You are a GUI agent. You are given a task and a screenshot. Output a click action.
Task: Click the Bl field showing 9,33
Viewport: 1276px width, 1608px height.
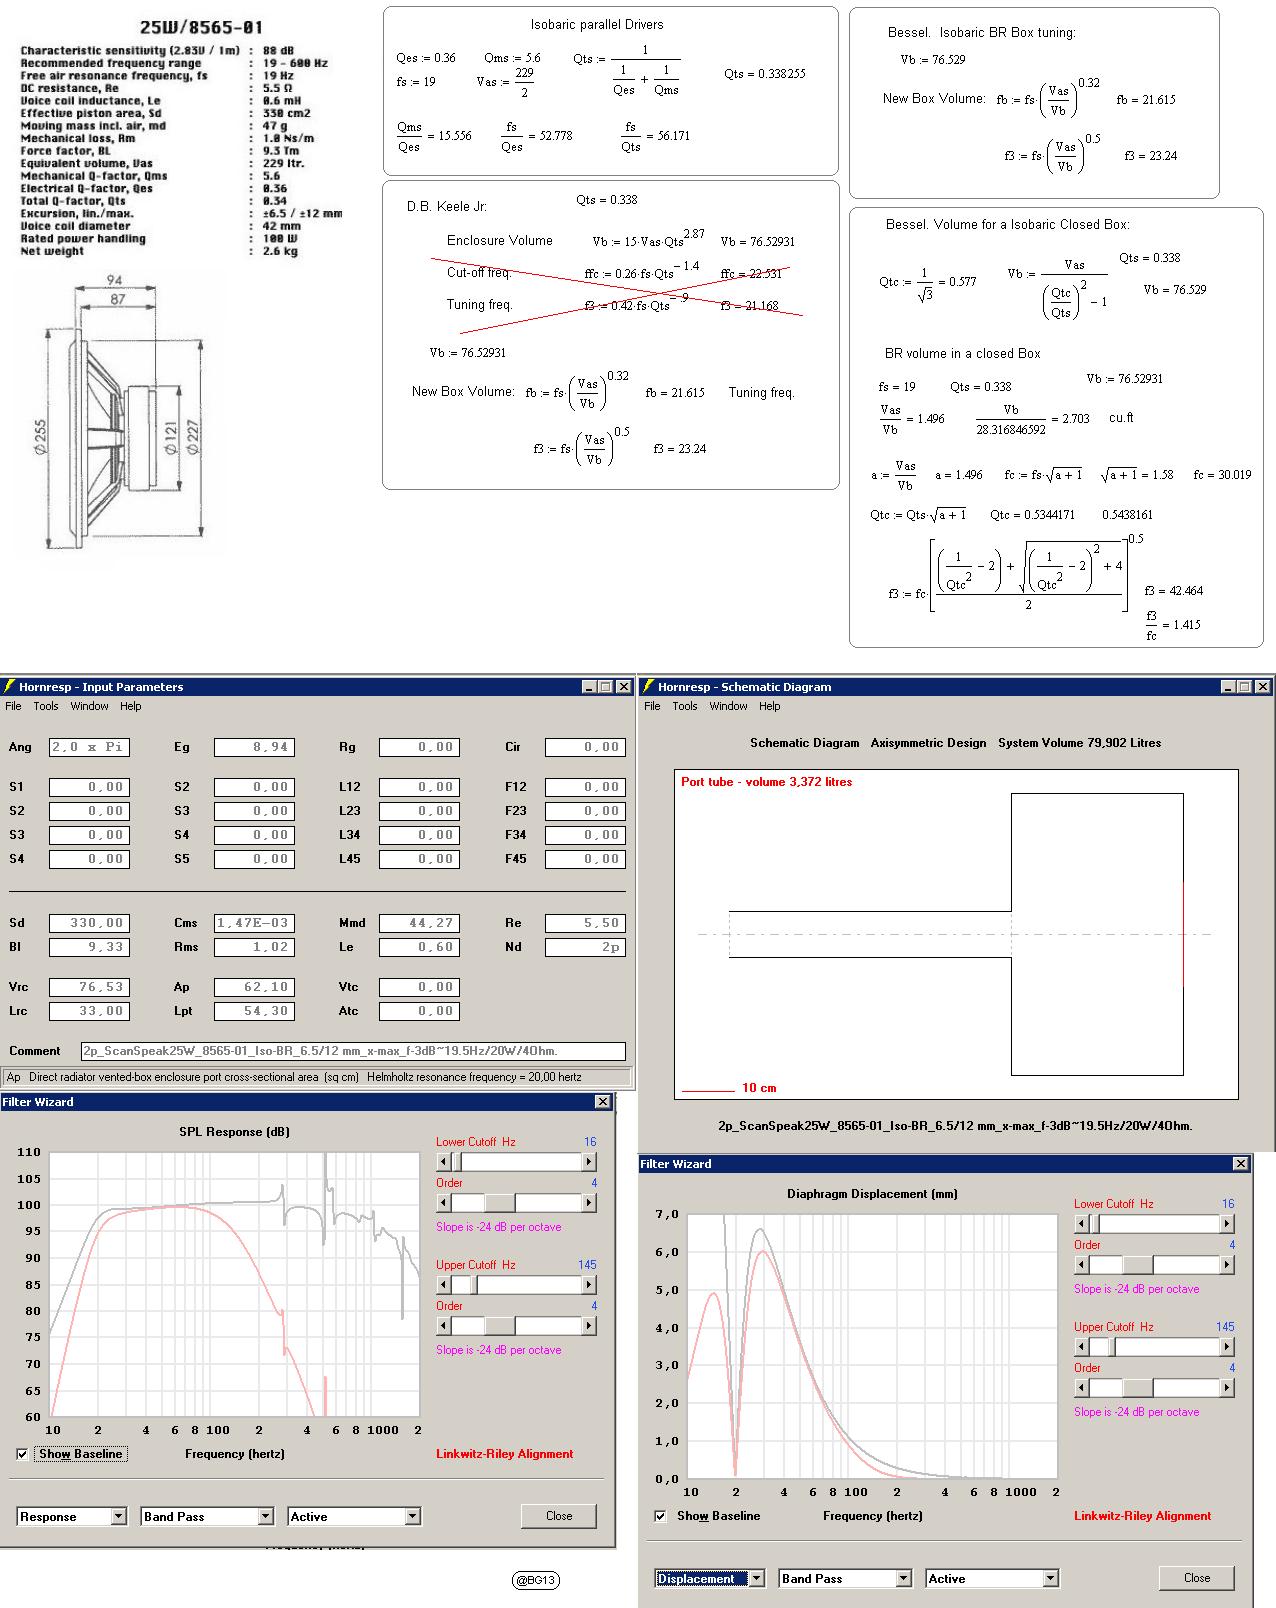point(89,947)
